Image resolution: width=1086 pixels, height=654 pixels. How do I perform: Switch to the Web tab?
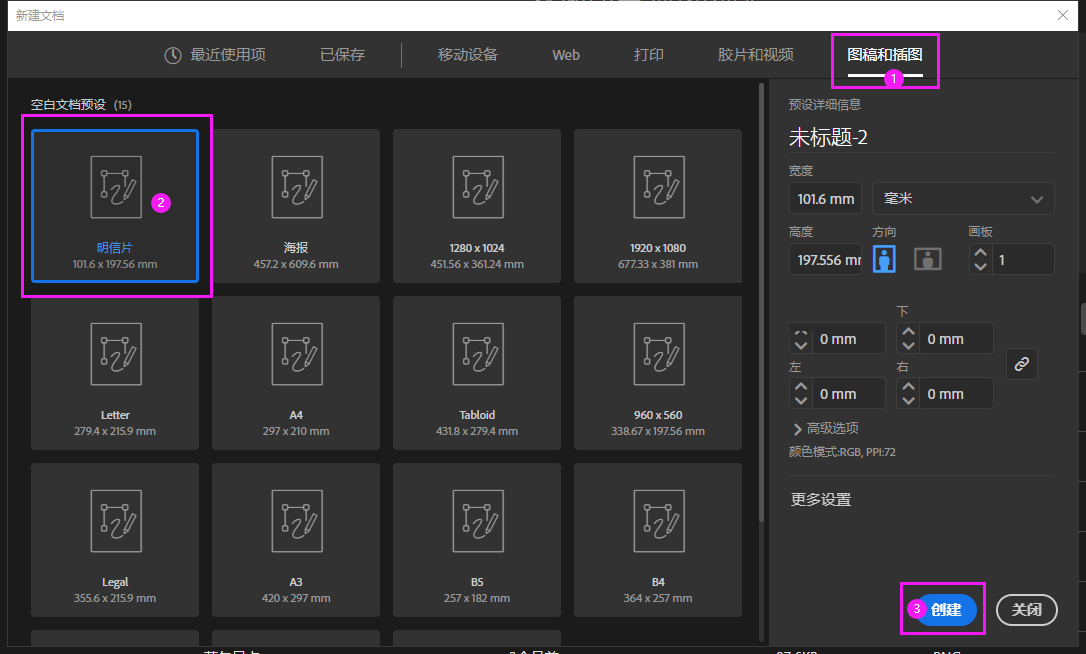[565, 56]
